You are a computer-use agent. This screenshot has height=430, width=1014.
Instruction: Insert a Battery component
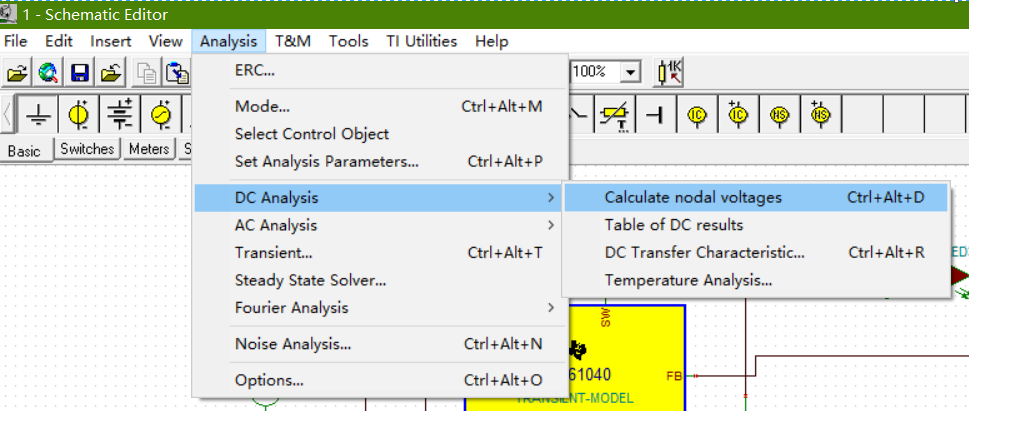point(120,116)
